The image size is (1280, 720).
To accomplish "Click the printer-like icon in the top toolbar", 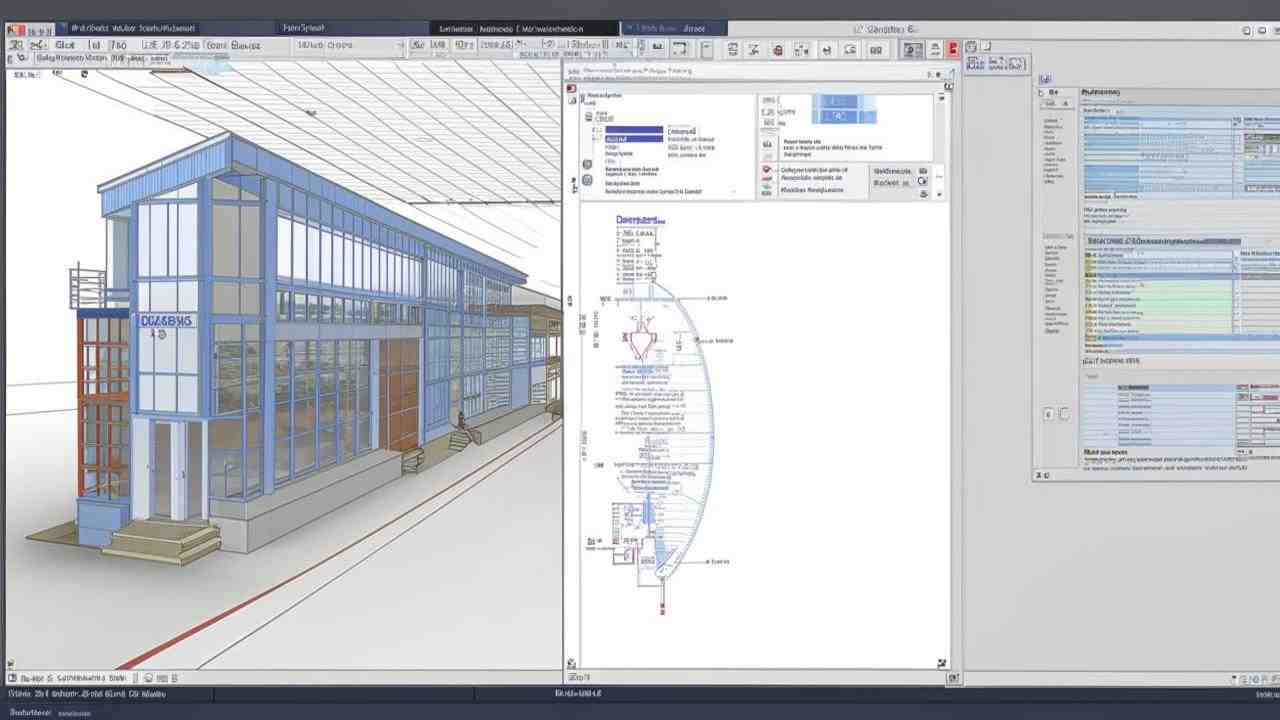I will tap(731, 49).
